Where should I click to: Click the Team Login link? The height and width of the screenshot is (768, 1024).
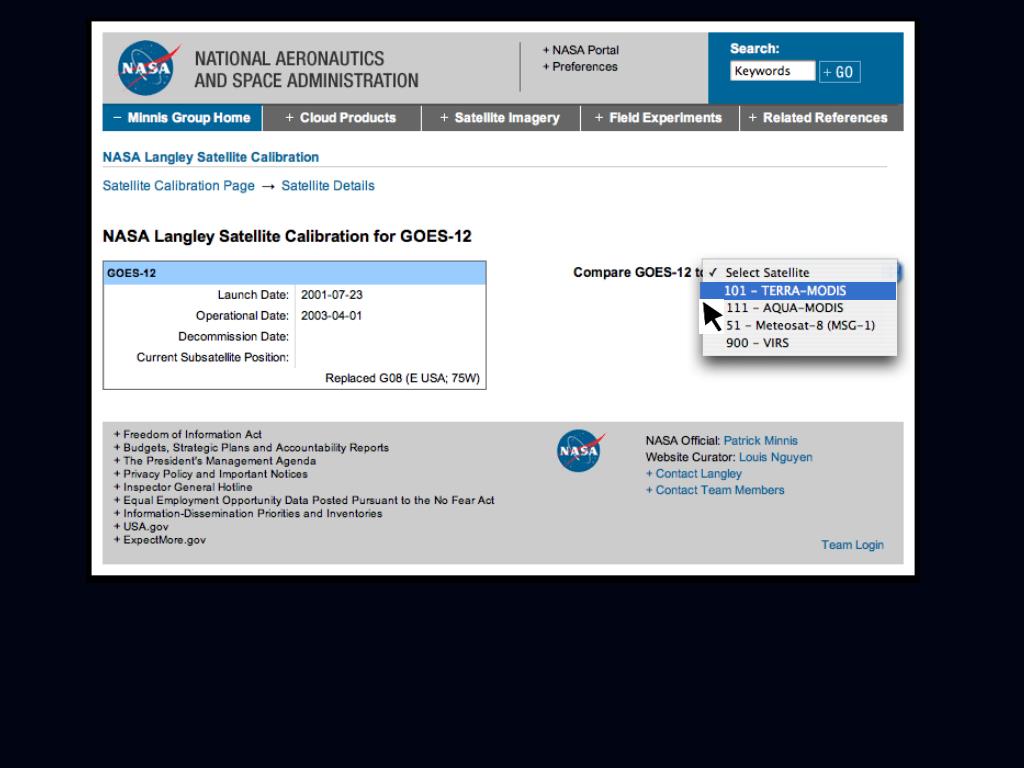(852, 545)
